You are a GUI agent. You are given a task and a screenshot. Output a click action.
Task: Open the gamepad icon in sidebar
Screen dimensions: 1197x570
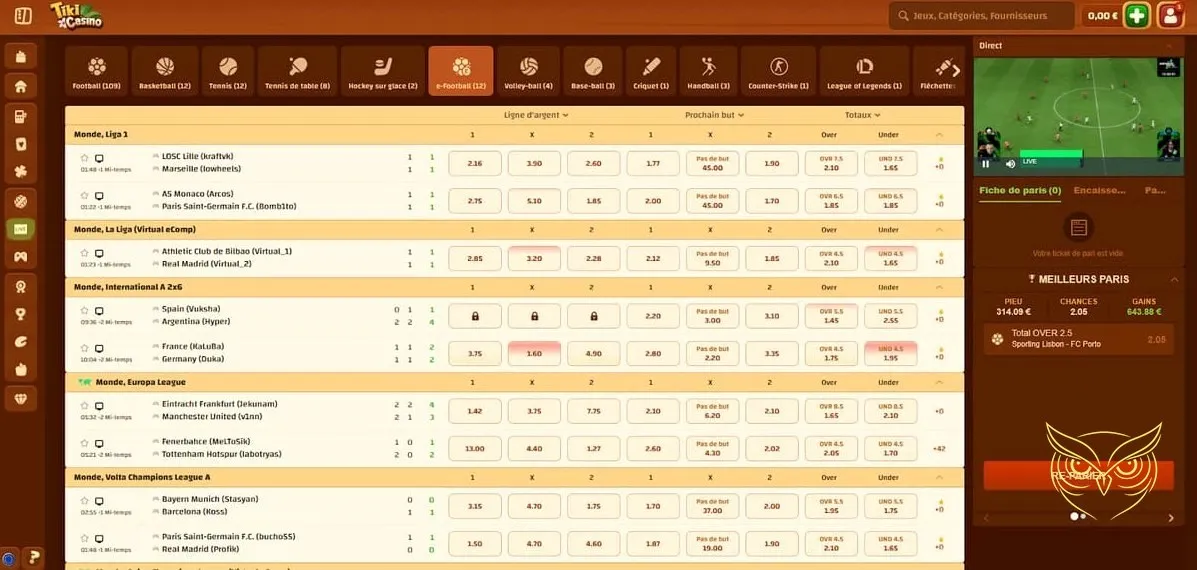[x=21, y=256]
